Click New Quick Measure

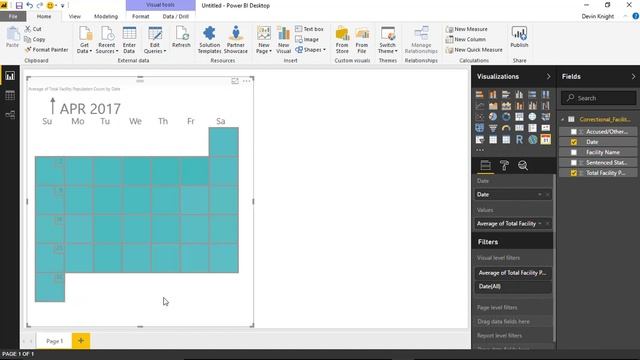(x=474, y=50)
